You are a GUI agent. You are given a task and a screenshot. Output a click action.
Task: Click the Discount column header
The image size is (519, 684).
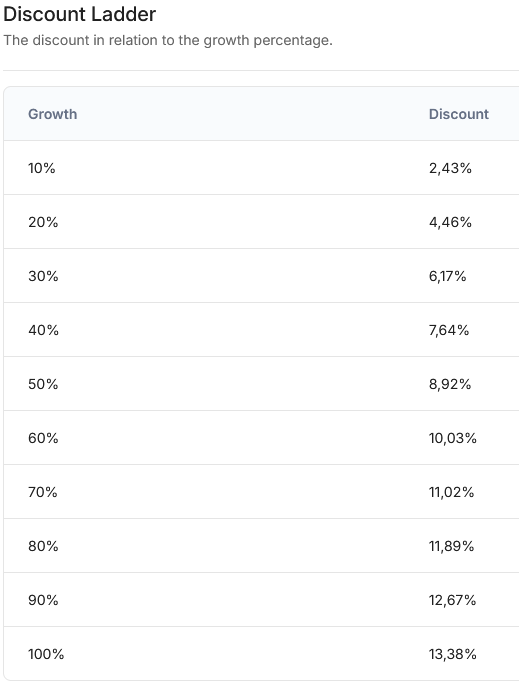[458, 114]
